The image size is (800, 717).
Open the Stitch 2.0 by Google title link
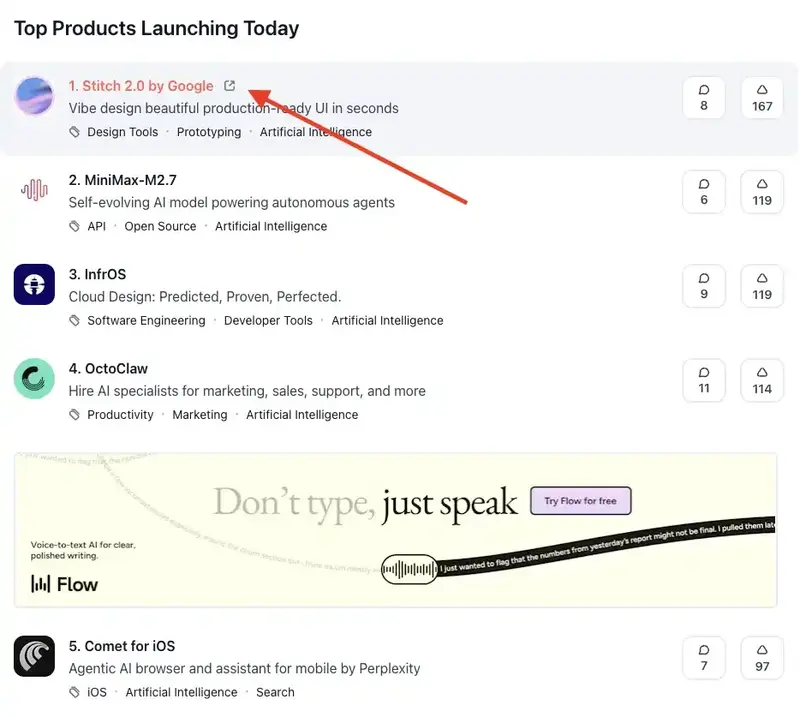pos(141,86)
